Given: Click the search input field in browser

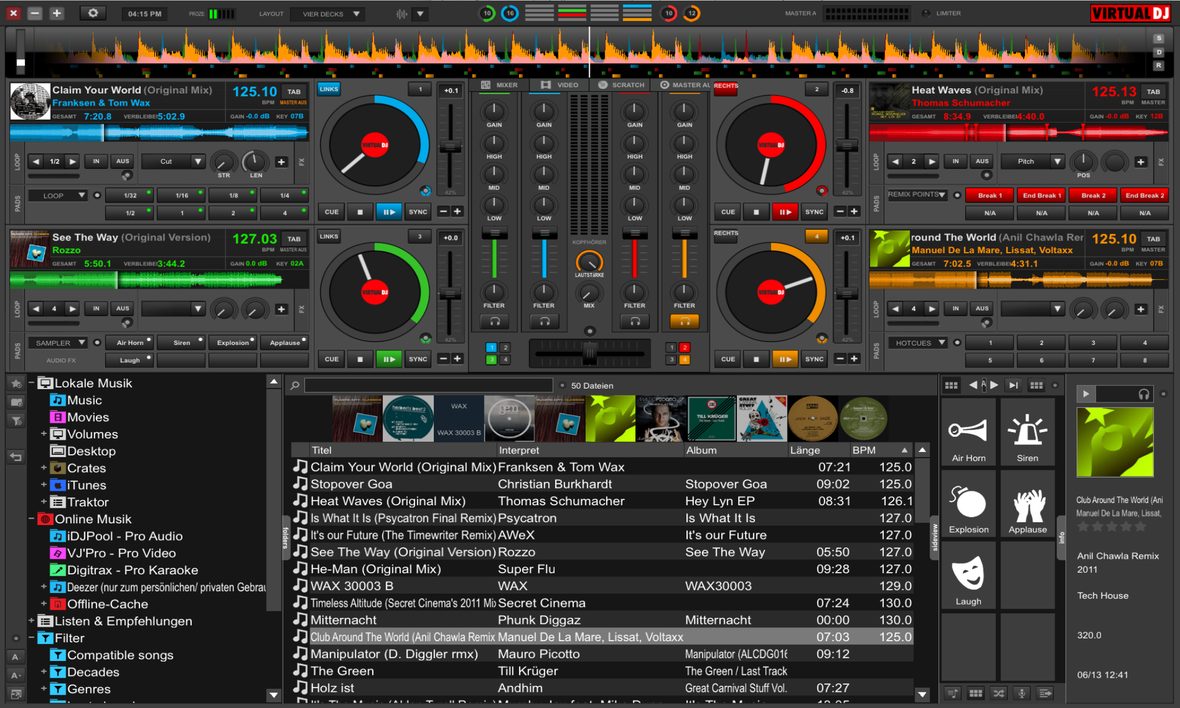Looking at the screenshot, I should click(429, 385).
